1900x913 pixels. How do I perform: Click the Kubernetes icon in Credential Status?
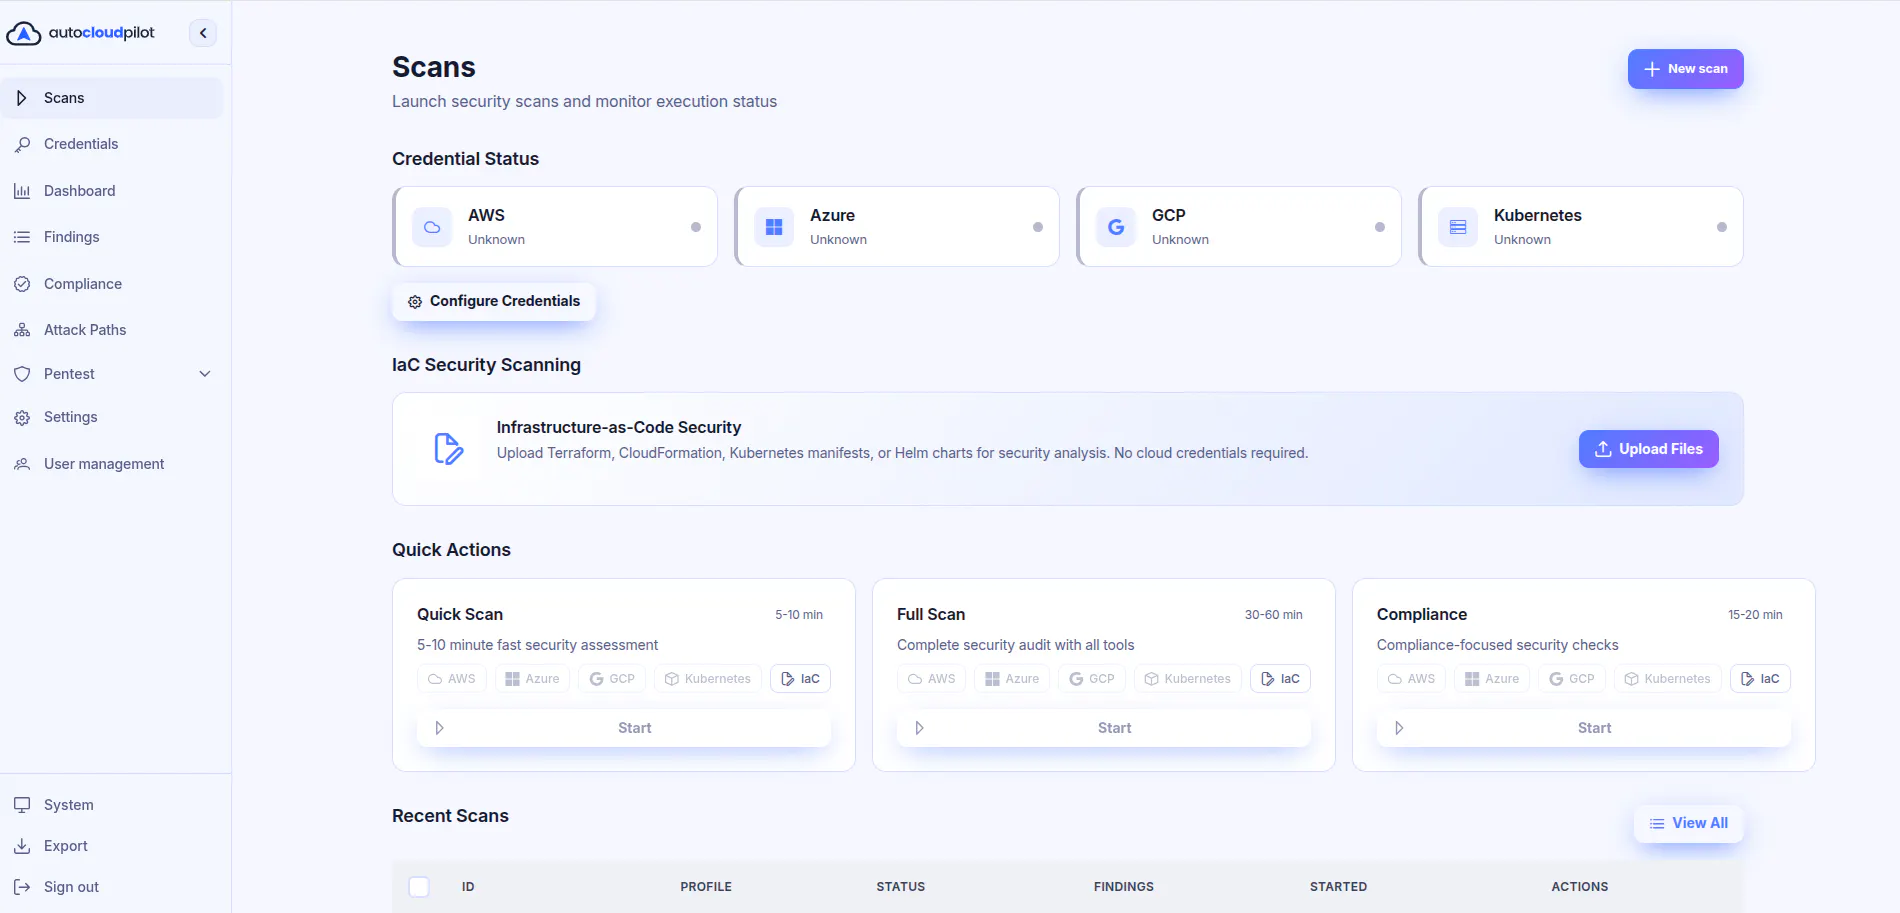(1458, 227)
